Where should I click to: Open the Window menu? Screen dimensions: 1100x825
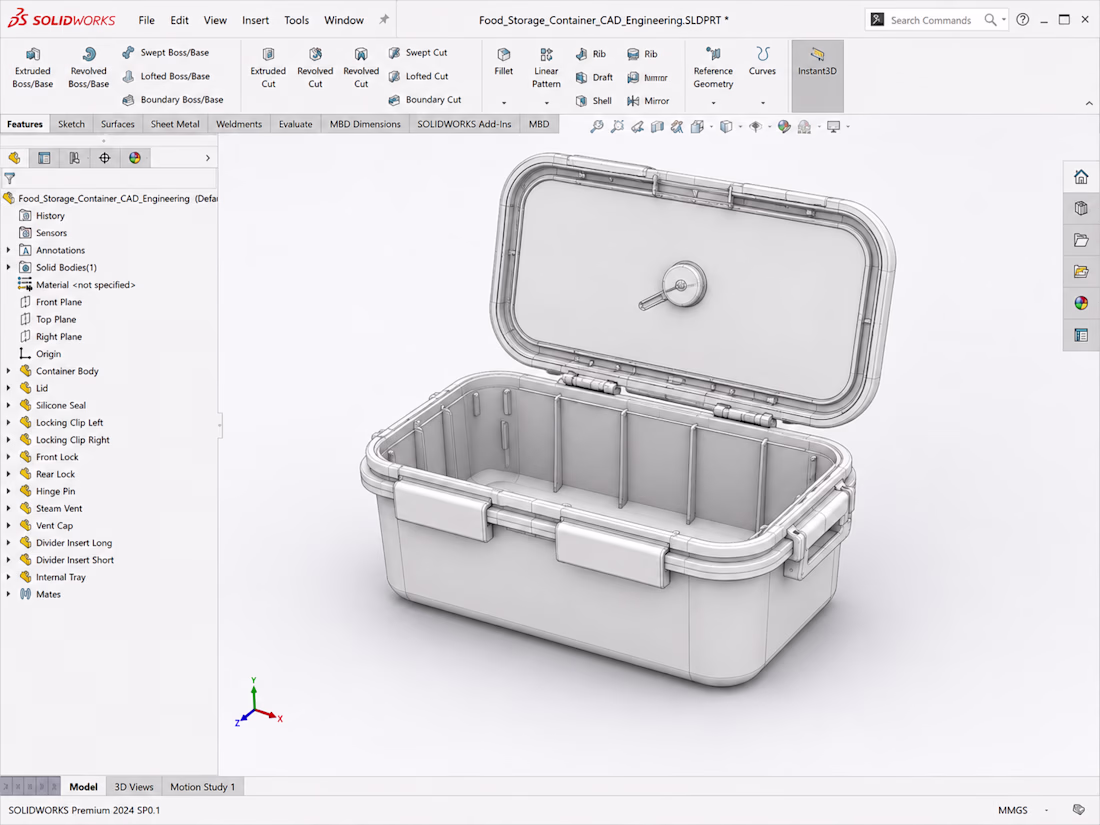[344, 20]
